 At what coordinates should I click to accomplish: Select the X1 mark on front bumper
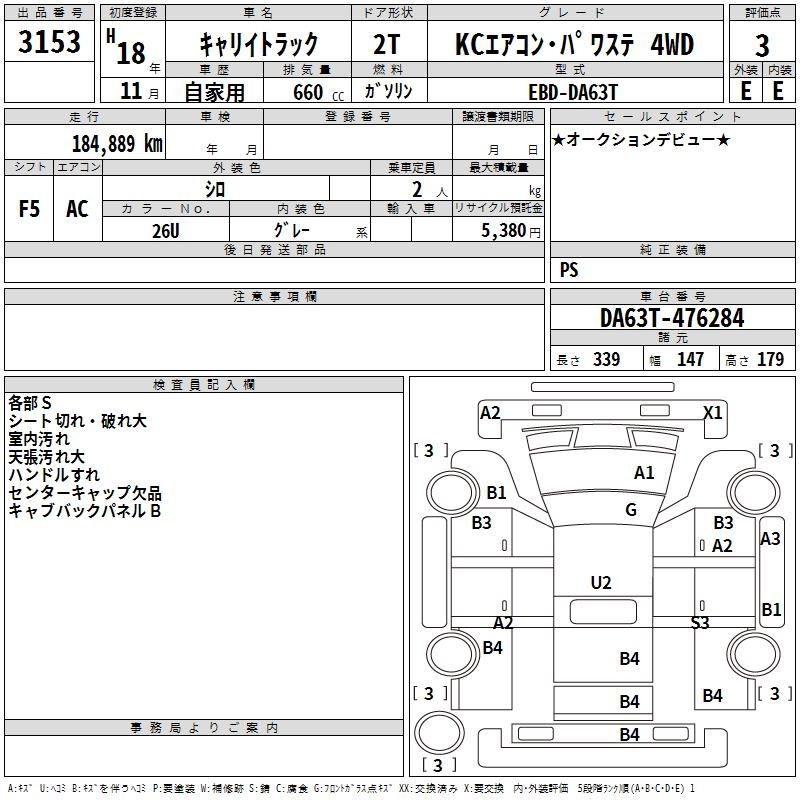[713, 412]
